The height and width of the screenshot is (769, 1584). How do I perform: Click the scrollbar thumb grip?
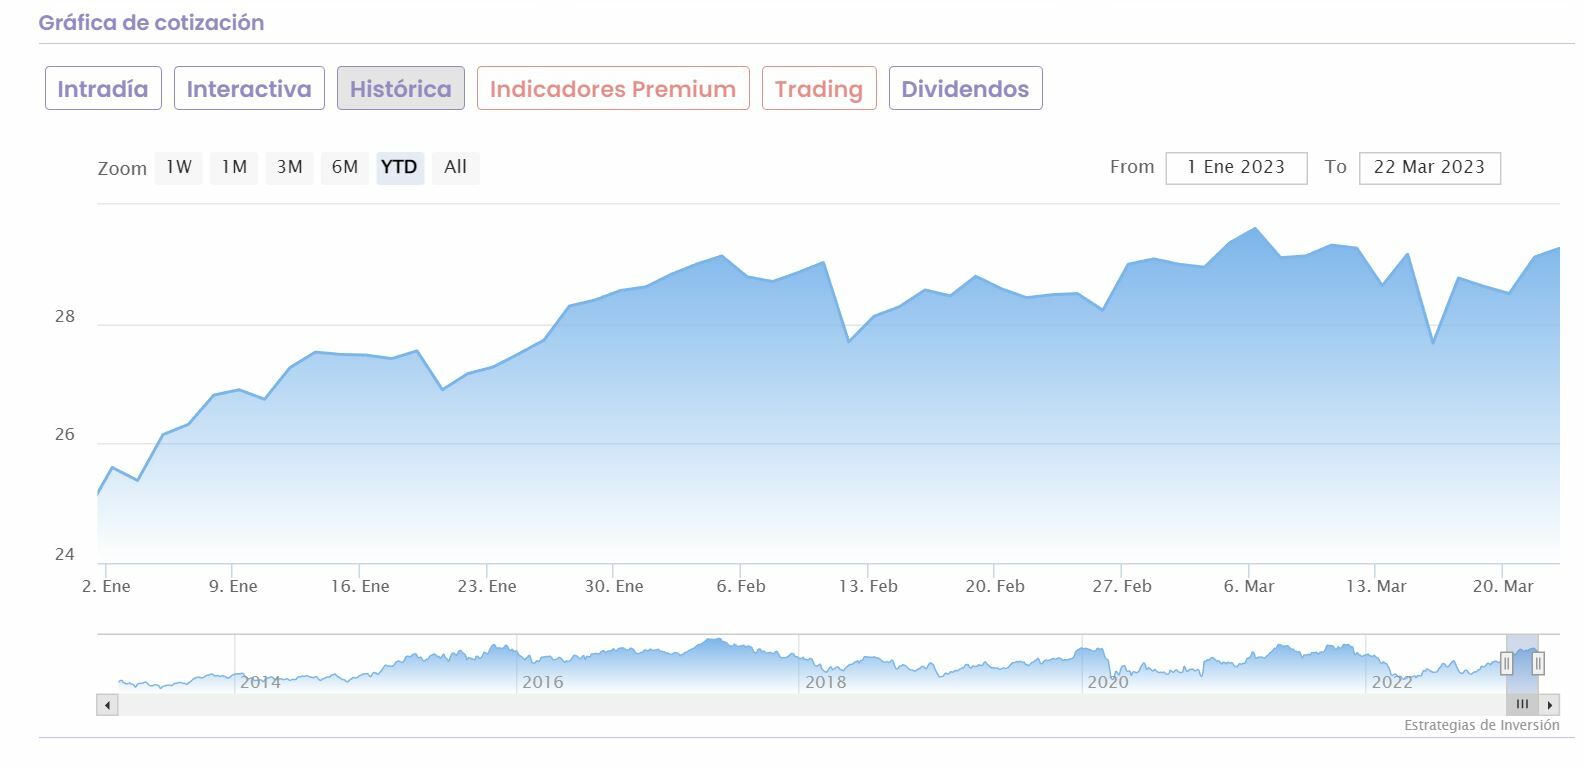[1522, 705]
